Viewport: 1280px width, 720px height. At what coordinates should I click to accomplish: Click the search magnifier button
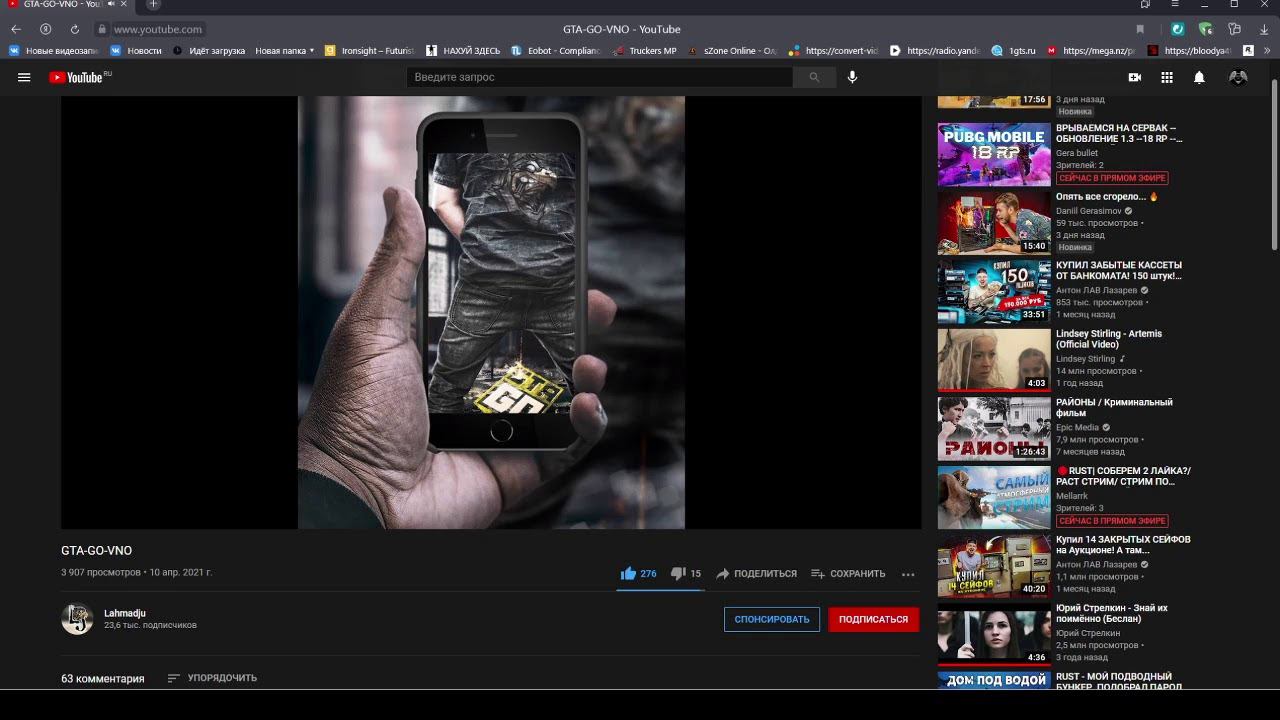click(814, 77)
